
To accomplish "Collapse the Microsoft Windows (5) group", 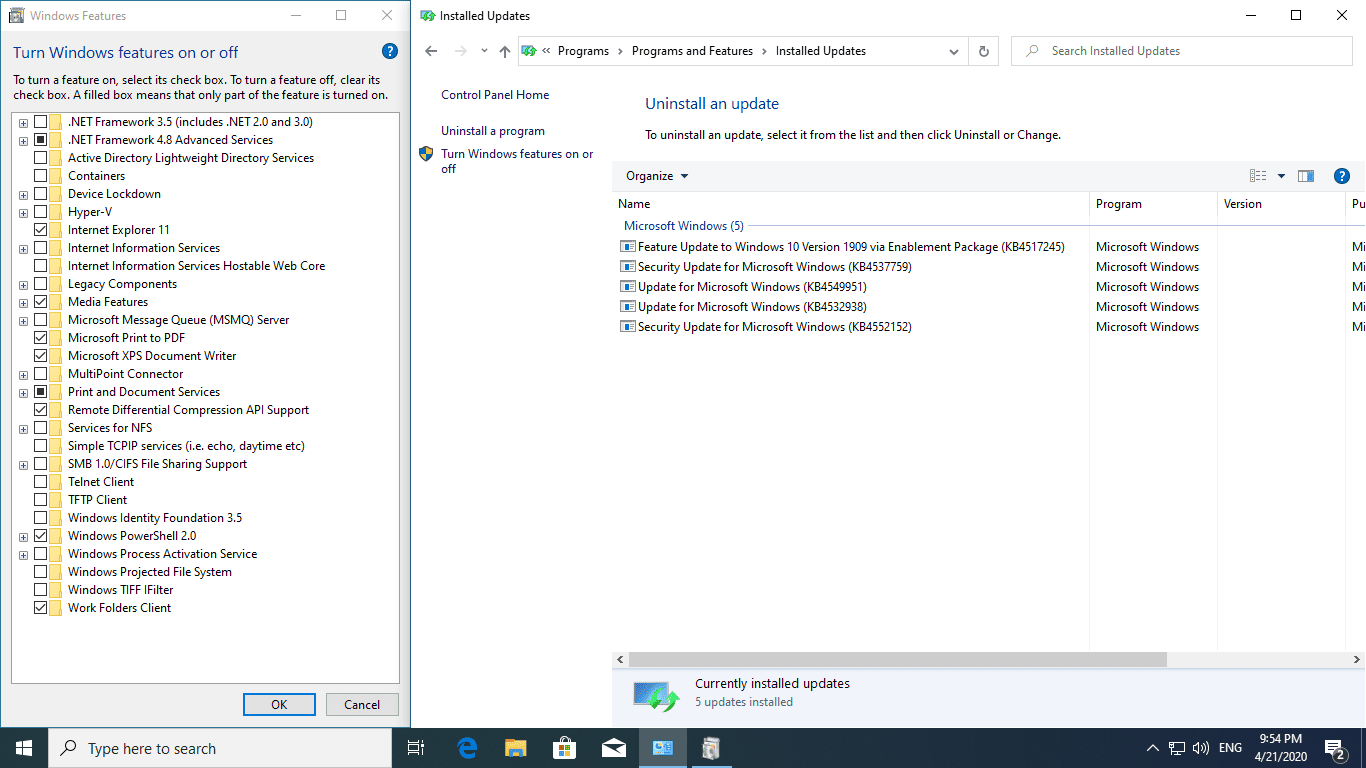I will tap(684, 226).
